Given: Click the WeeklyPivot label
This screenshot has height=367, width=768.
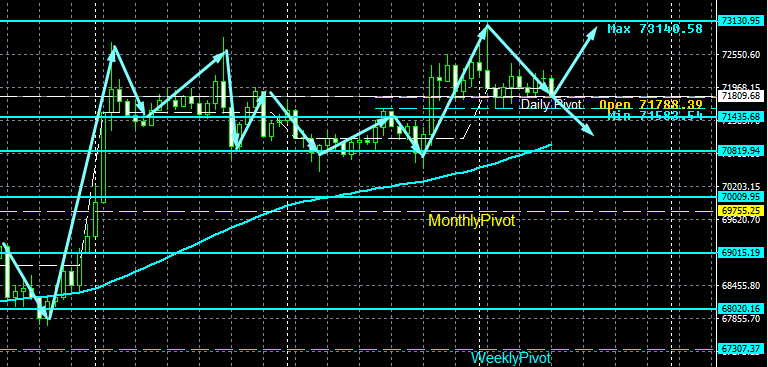Looking at the screenshot, I should (511, 358).
